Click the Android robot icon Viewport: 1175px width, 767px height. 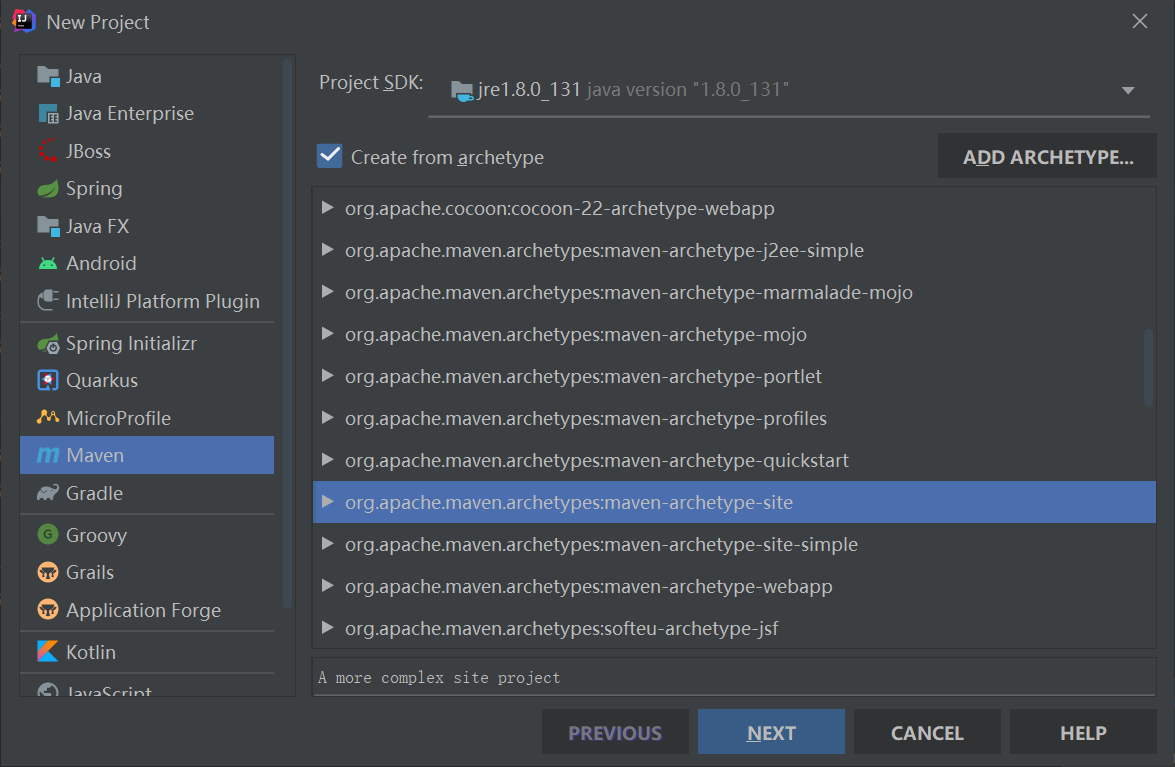click(48, 264)
